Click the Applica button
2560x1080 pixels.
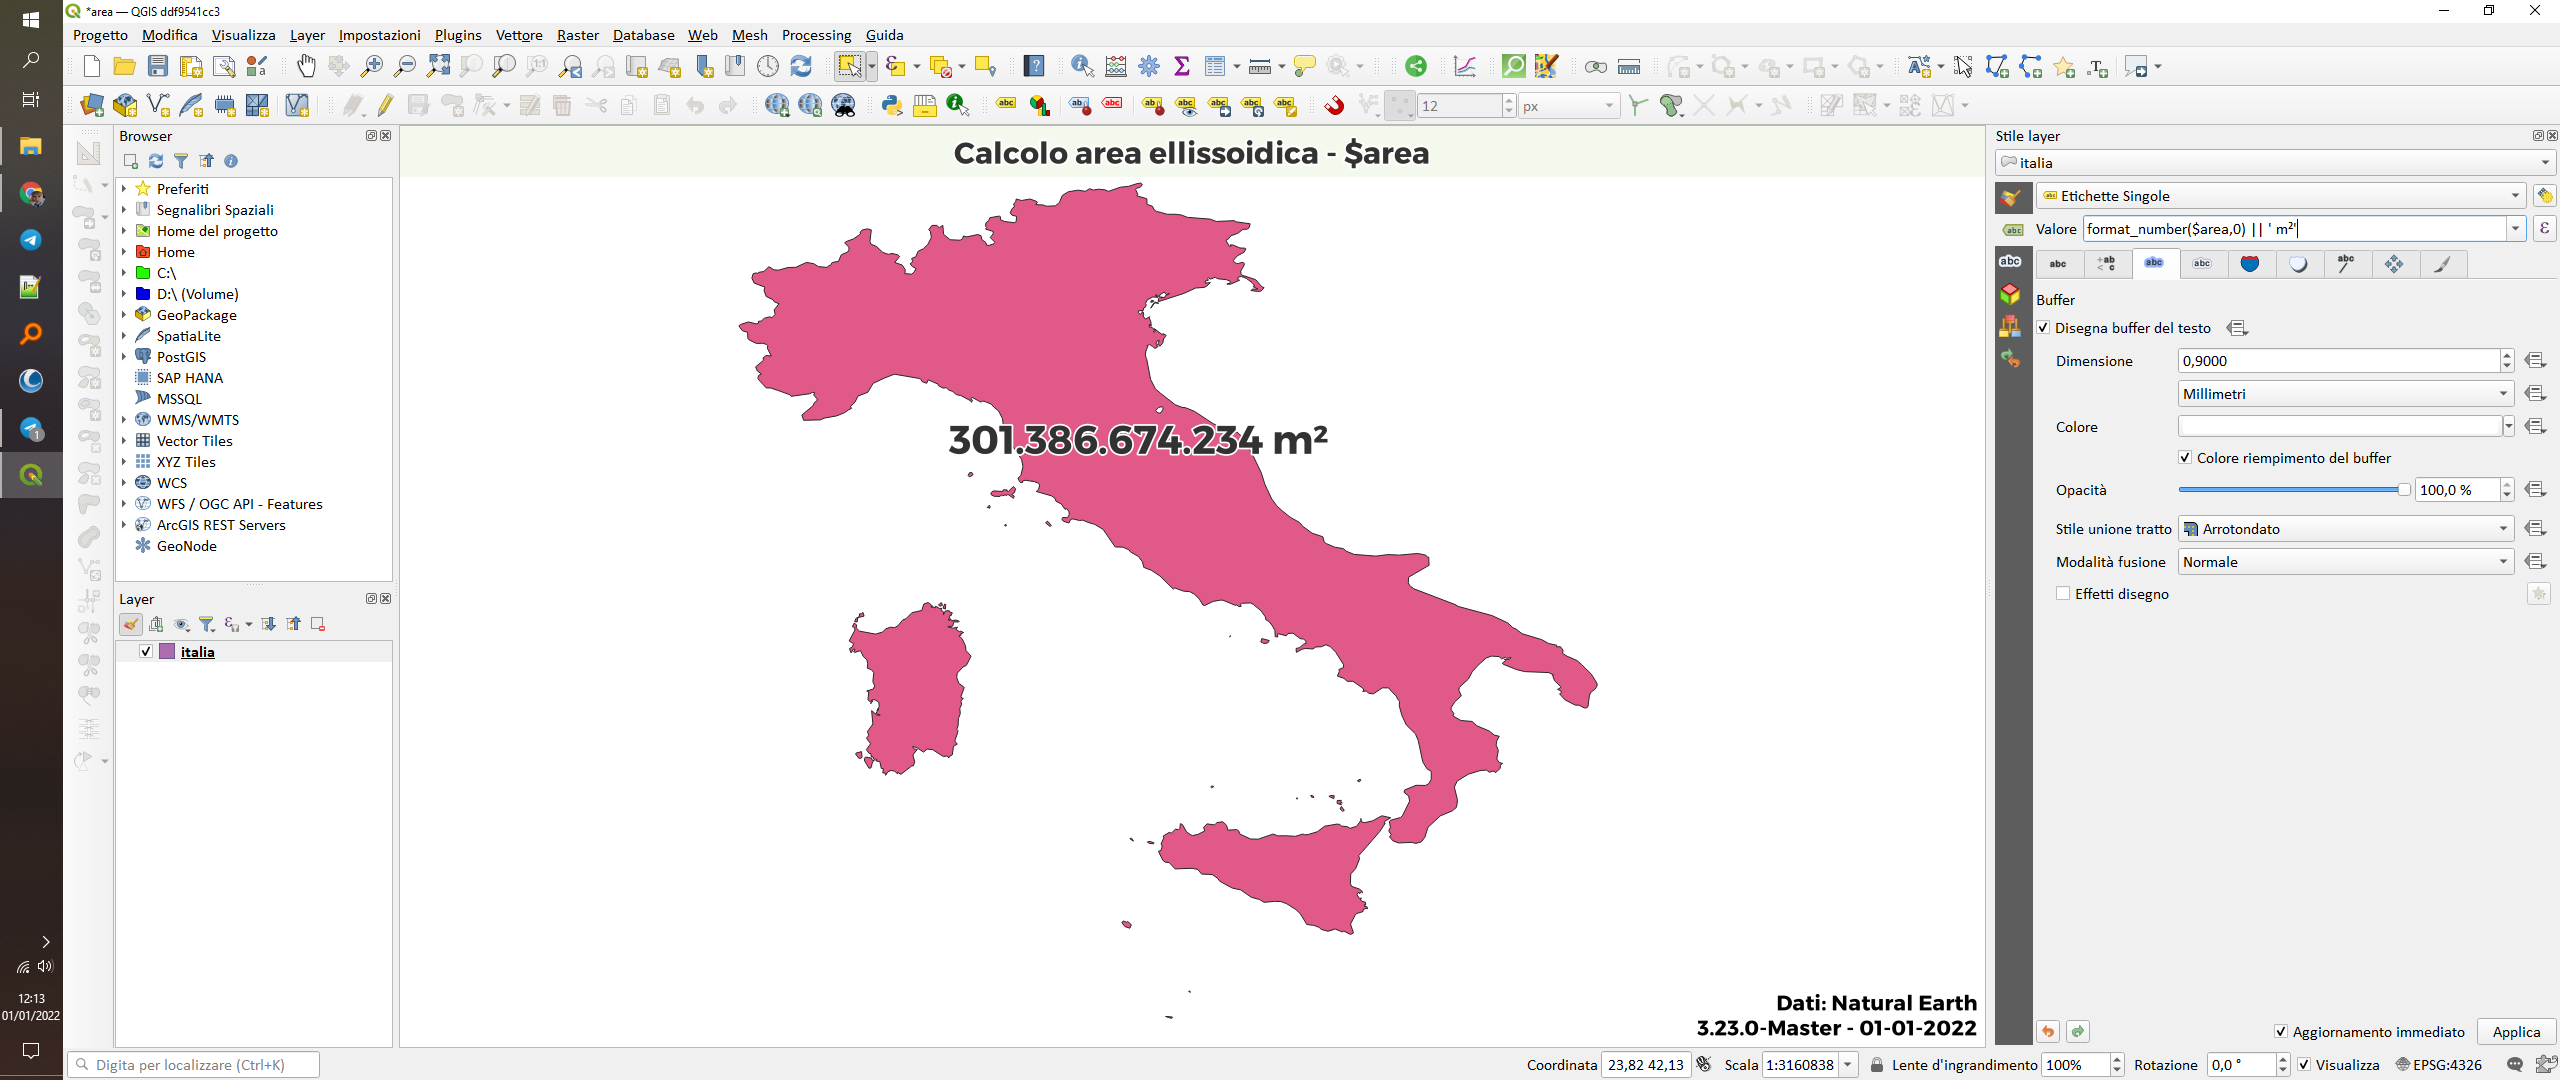pos(2515,1032)
